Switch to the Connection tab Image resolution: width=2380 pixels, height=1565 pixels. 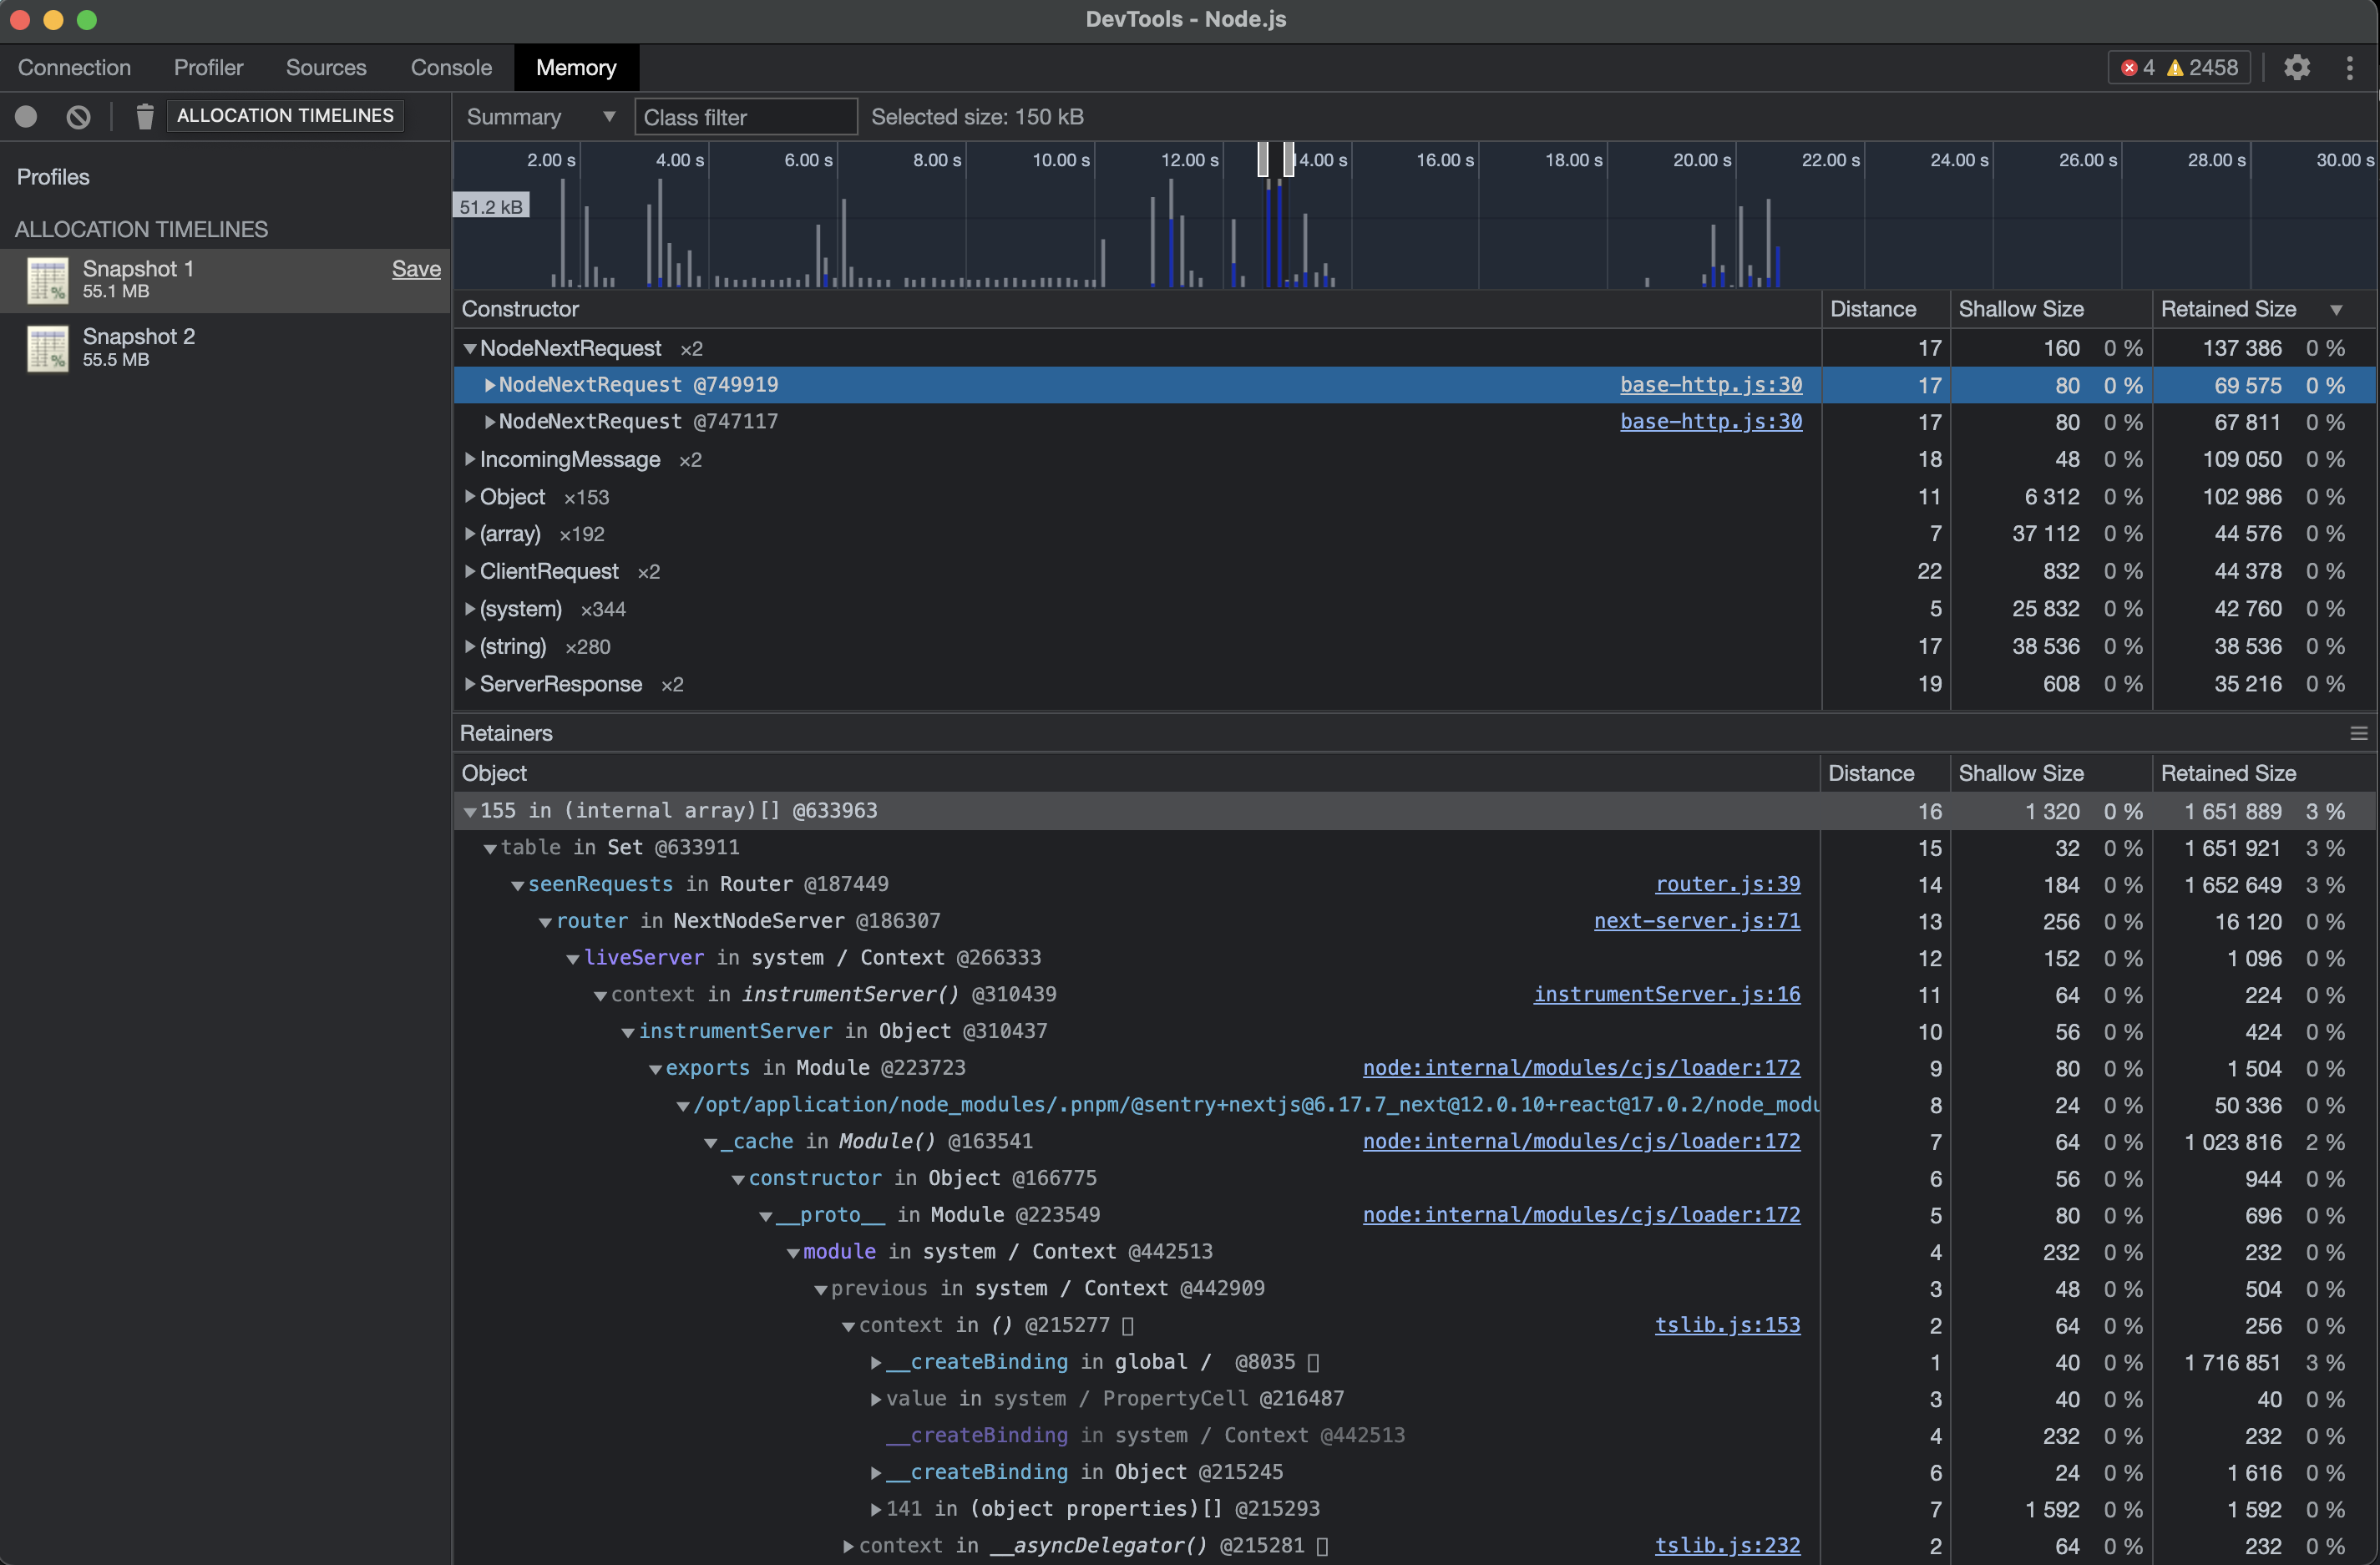click(74, 68)
